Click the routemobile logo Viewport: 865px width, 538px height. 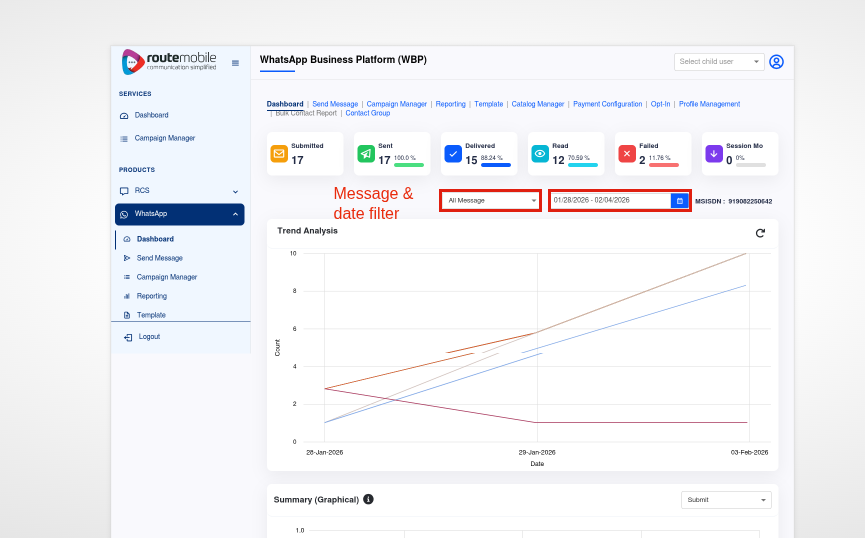(169, 61)
